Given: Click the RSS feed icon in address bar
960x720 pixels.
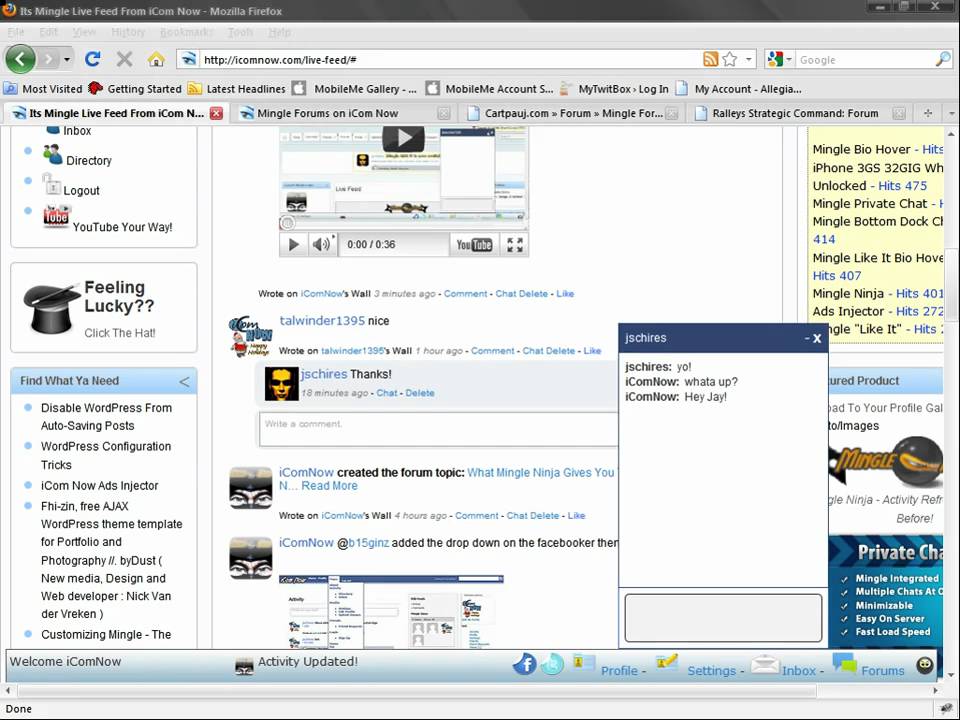Looking at the screenshot, I should coord(710,59).
